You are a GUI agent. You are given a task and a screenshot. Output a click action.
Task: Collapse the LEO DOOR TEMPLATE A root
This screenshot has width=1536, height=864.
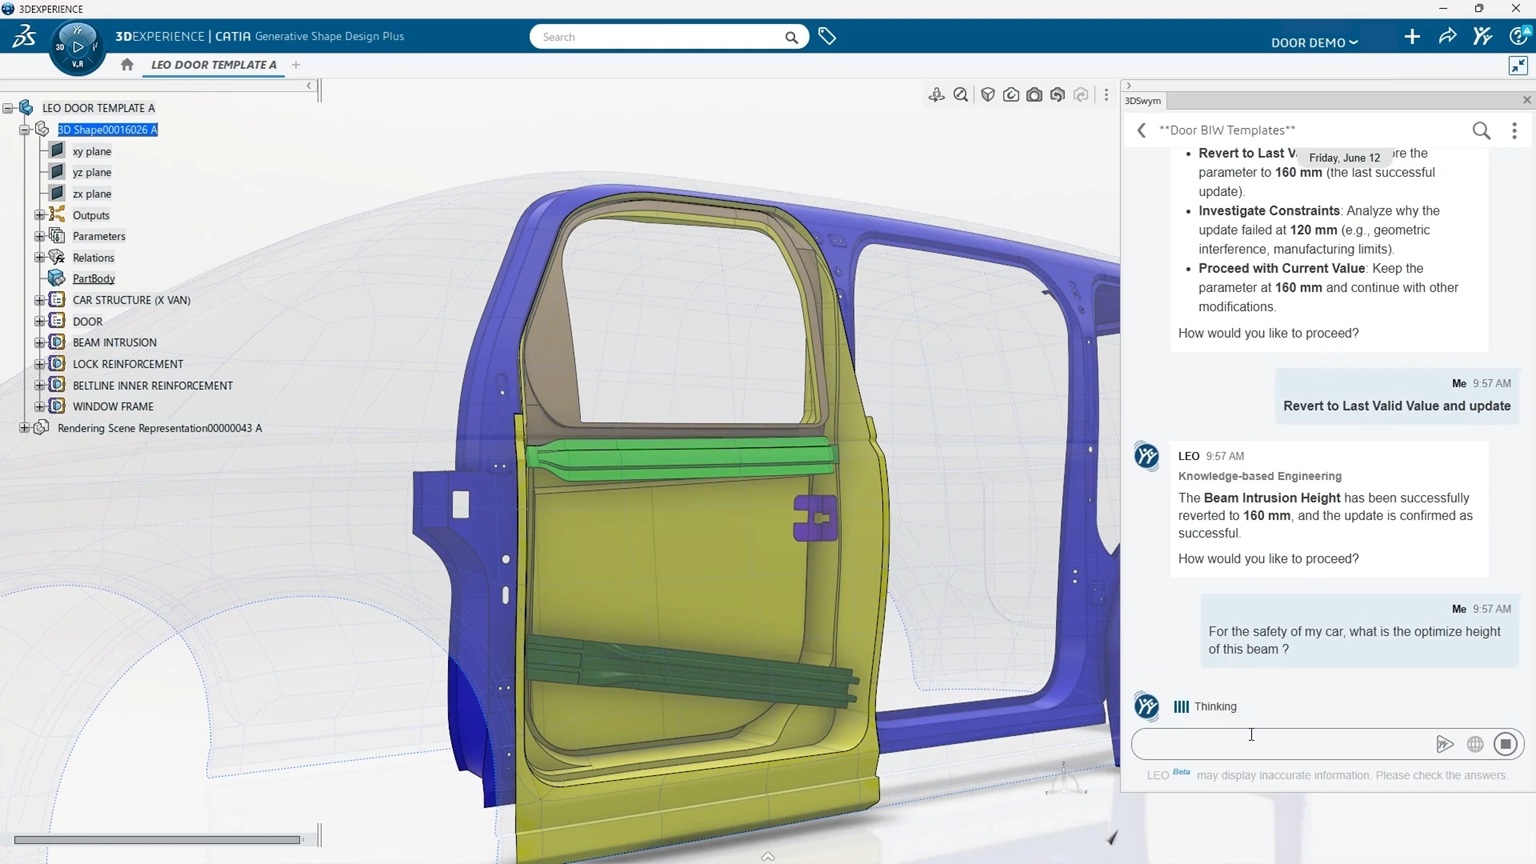click(x=8, y=108)
